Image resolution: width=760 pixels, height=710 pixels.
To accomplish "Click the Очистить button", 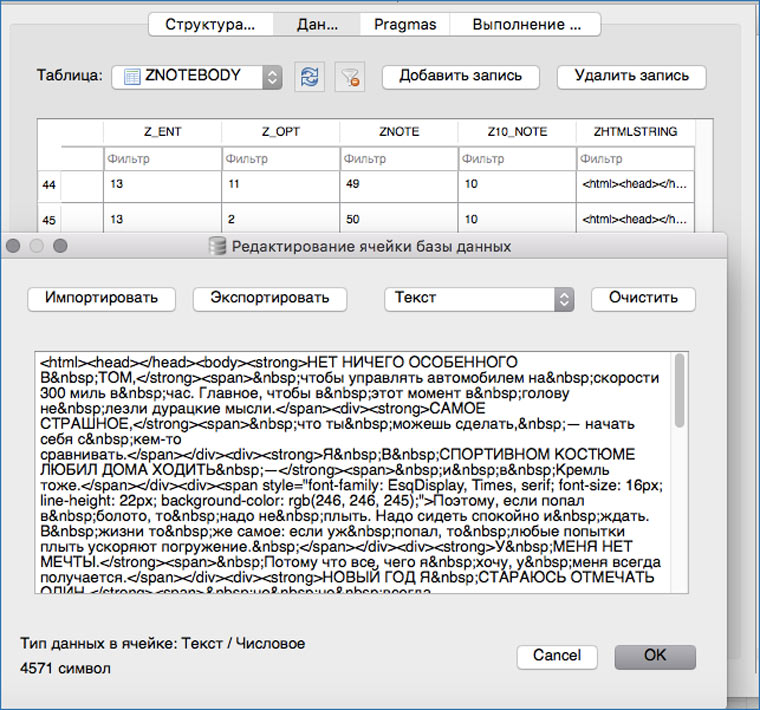I will pyautogui.click(x=643, y=299).
